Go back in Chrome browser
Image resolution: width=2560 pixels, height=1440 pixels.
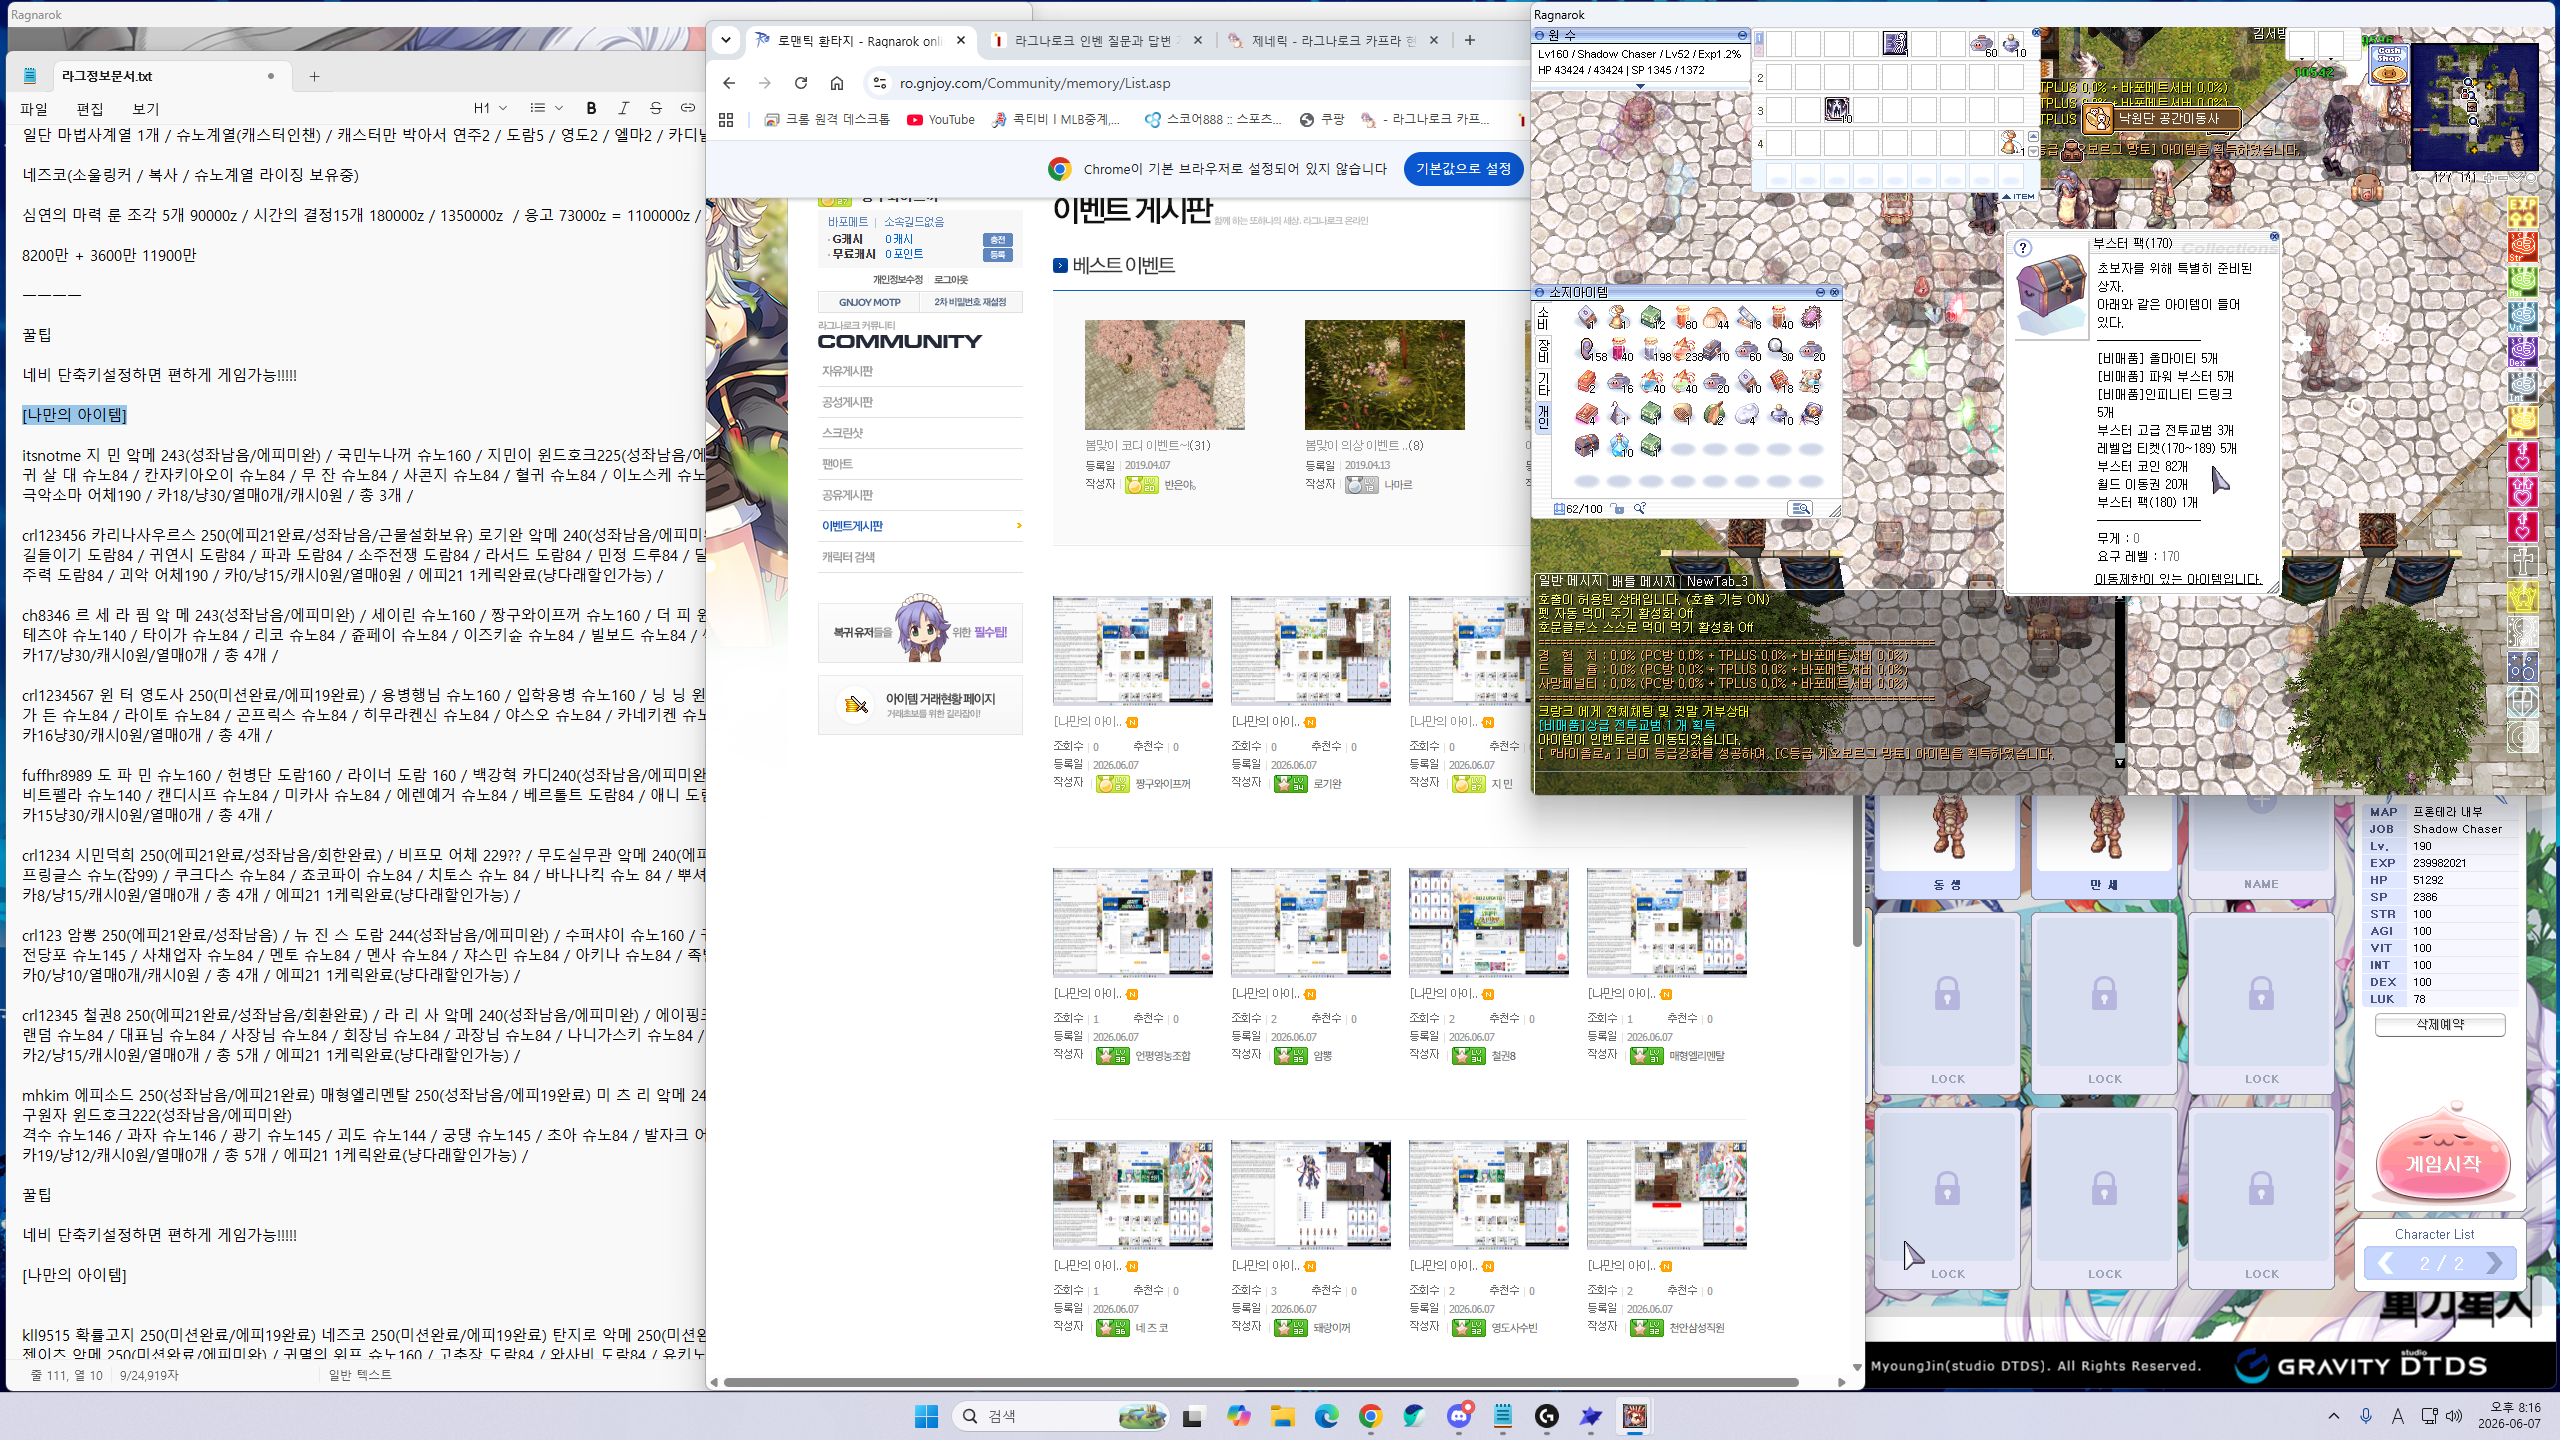click(728, 83)
